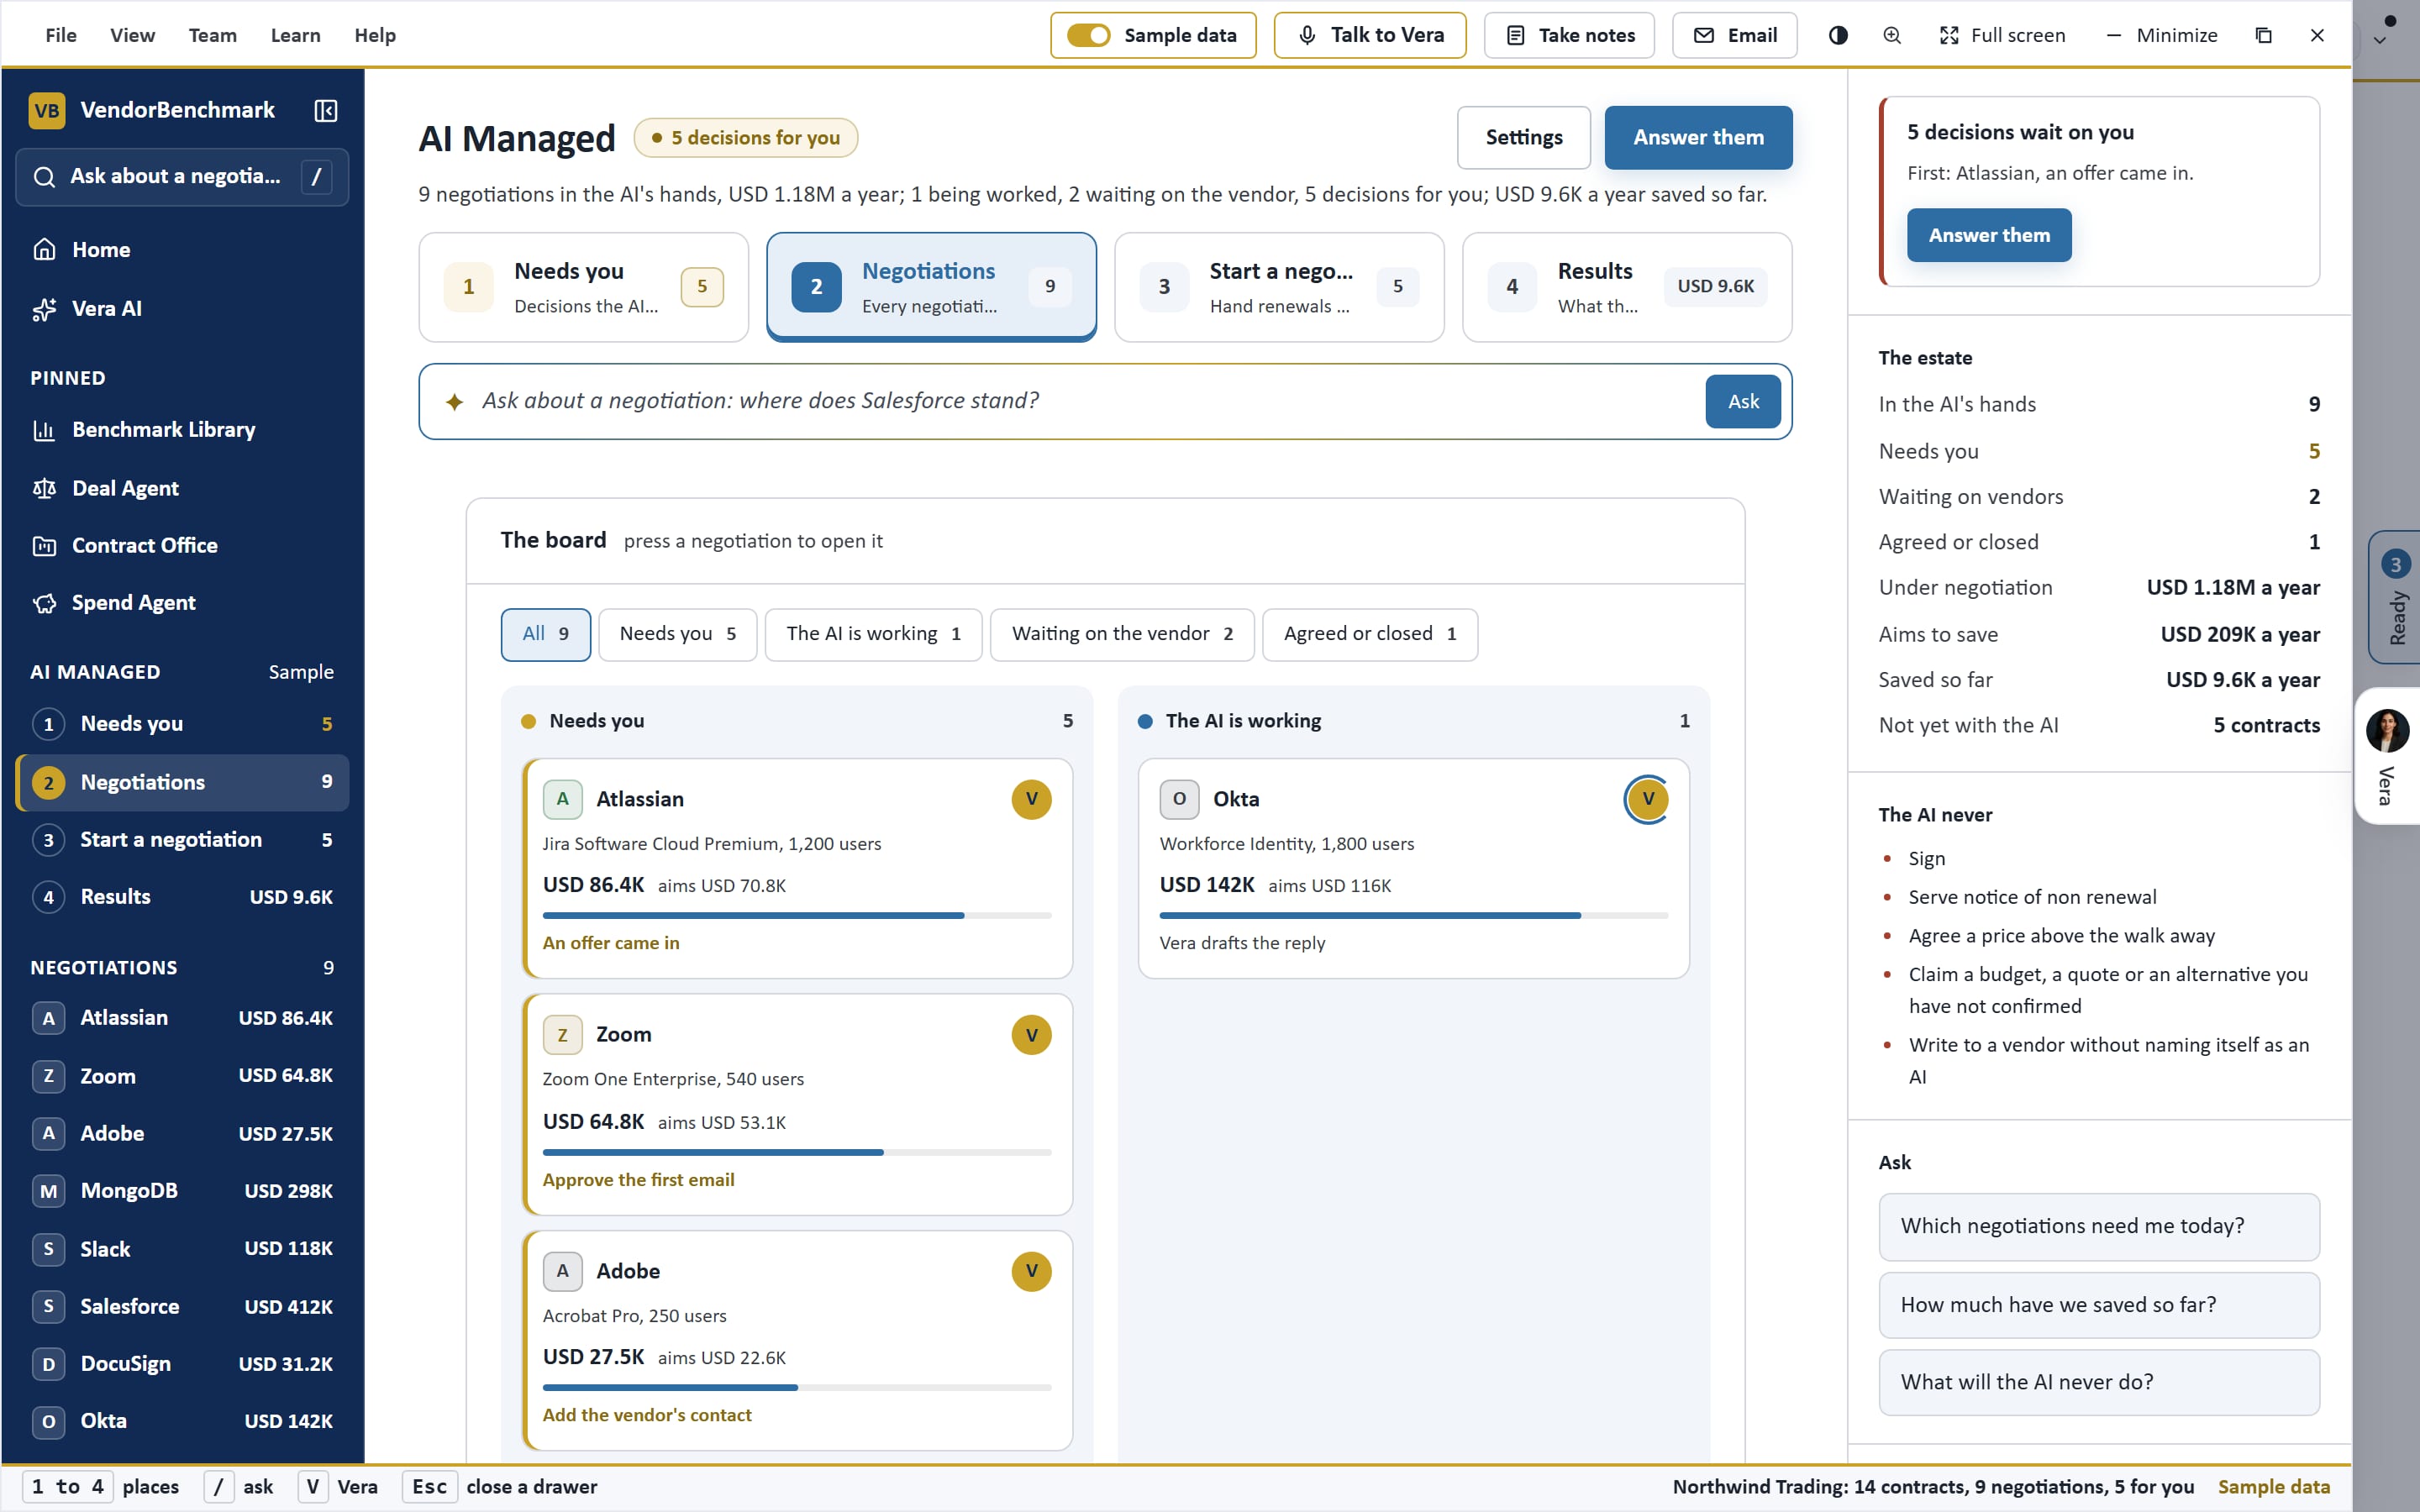Open the Learn menu

[x=296, y=35]
